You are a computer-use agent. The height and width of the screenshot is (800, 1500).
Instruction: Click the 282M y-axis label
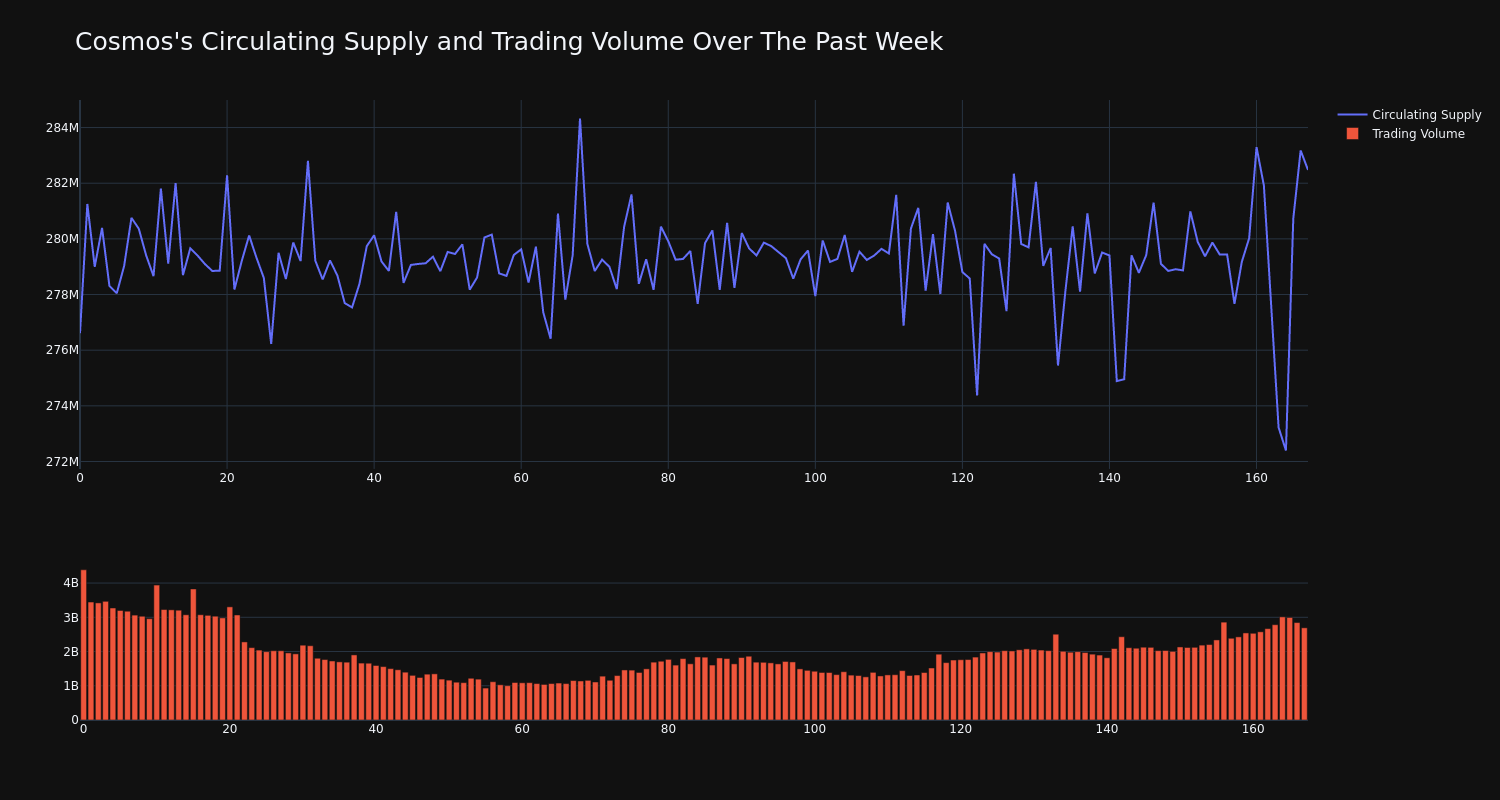pyautogui.click(x=62, y=183)
